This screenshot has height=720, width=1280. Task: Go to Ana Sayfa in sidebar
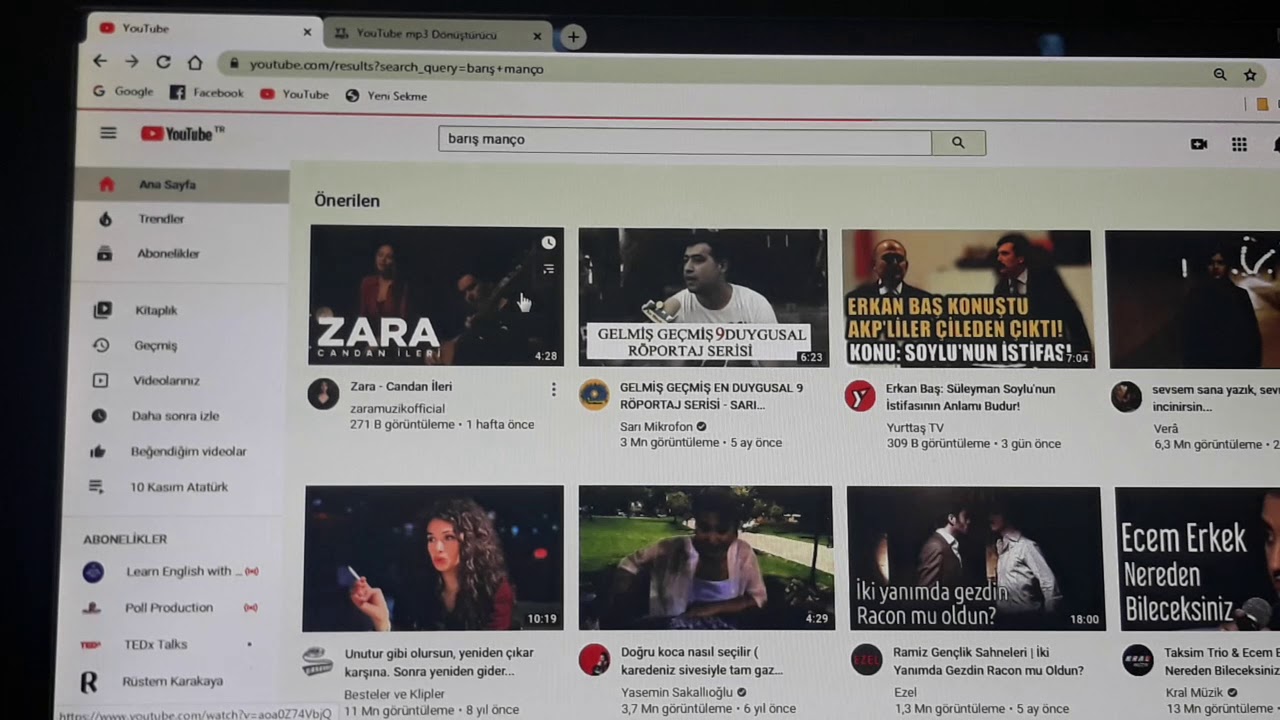(x=182, y=185)
